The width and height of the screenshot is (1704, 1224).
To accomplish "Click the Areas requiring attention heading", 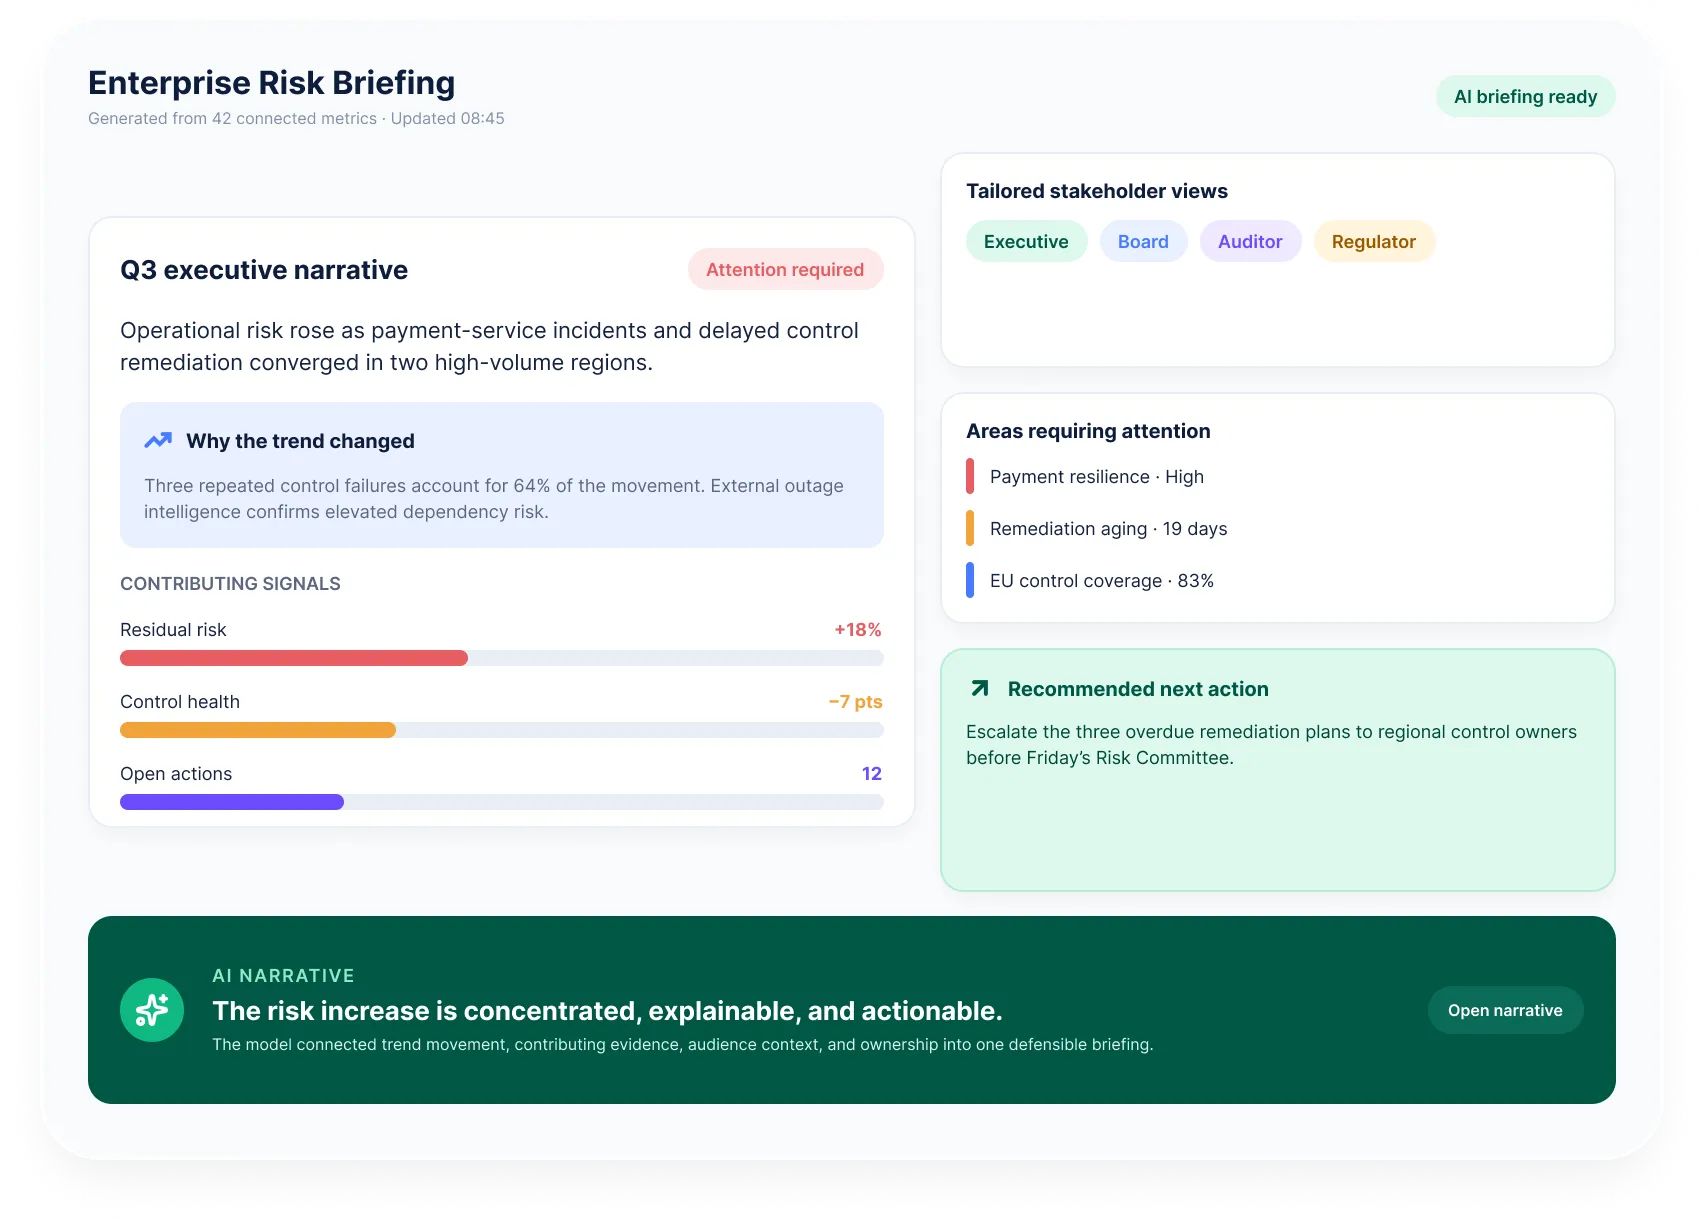I will tap(1088, 431).
